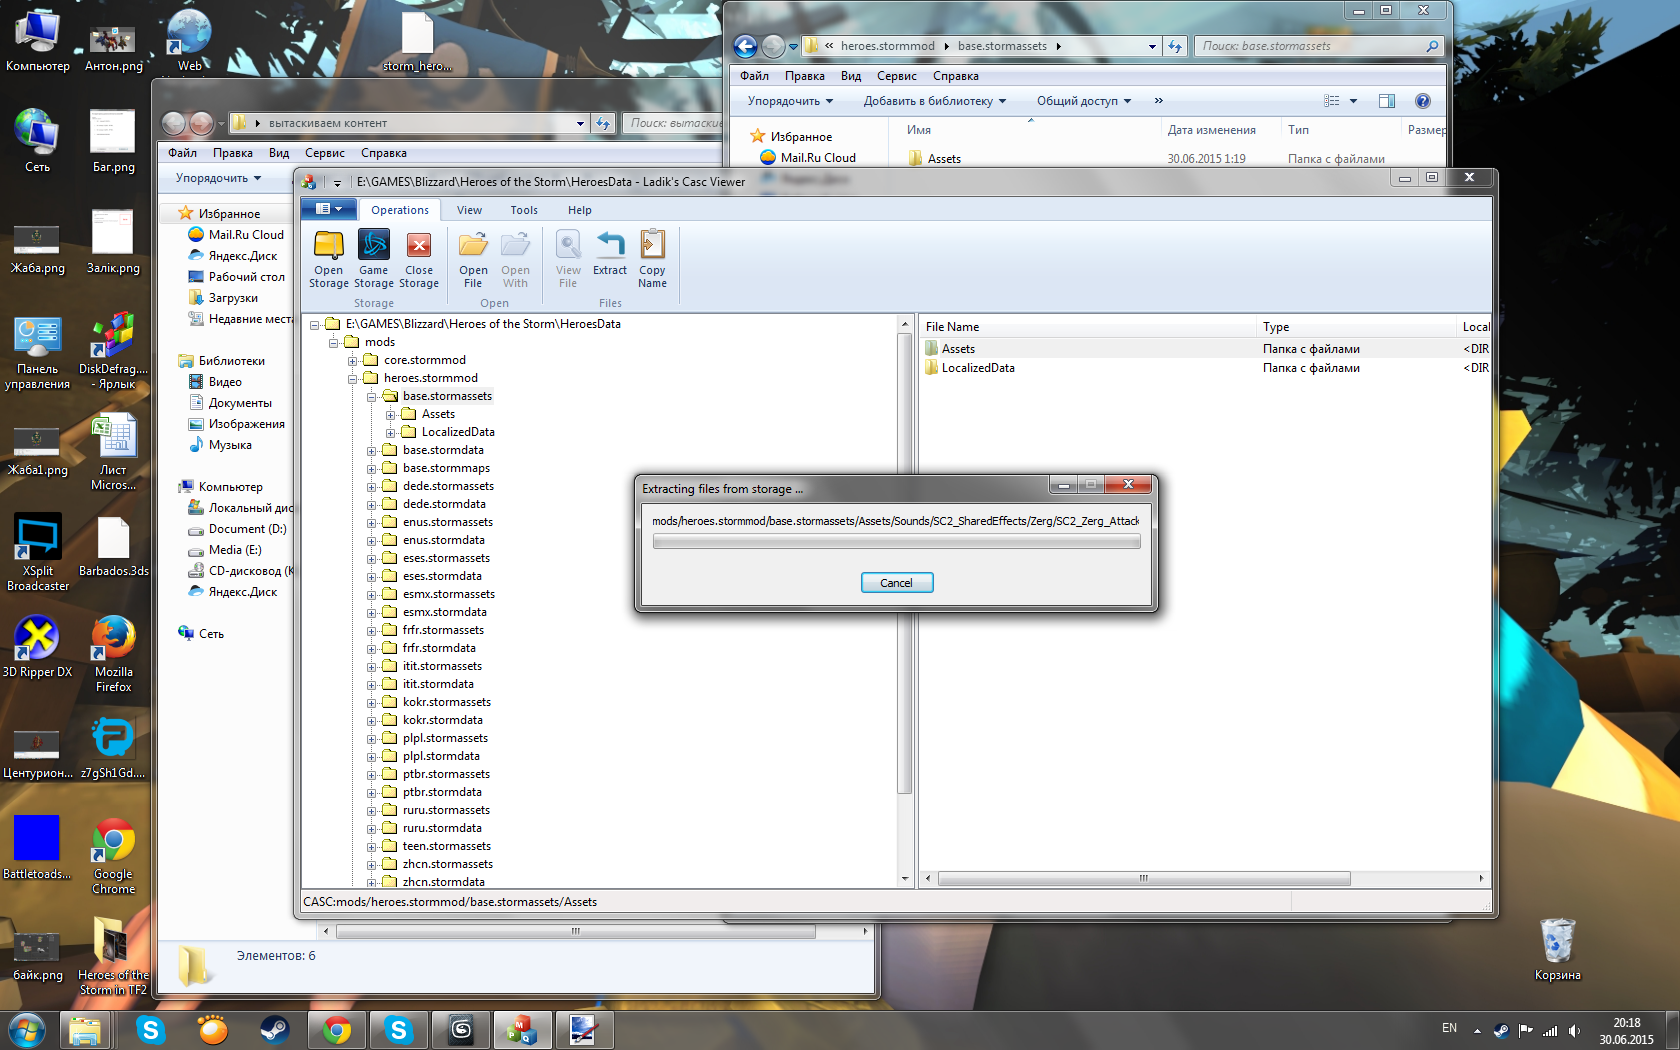
Task: Cancel the file extraction dialog
Action: (897, 583)
